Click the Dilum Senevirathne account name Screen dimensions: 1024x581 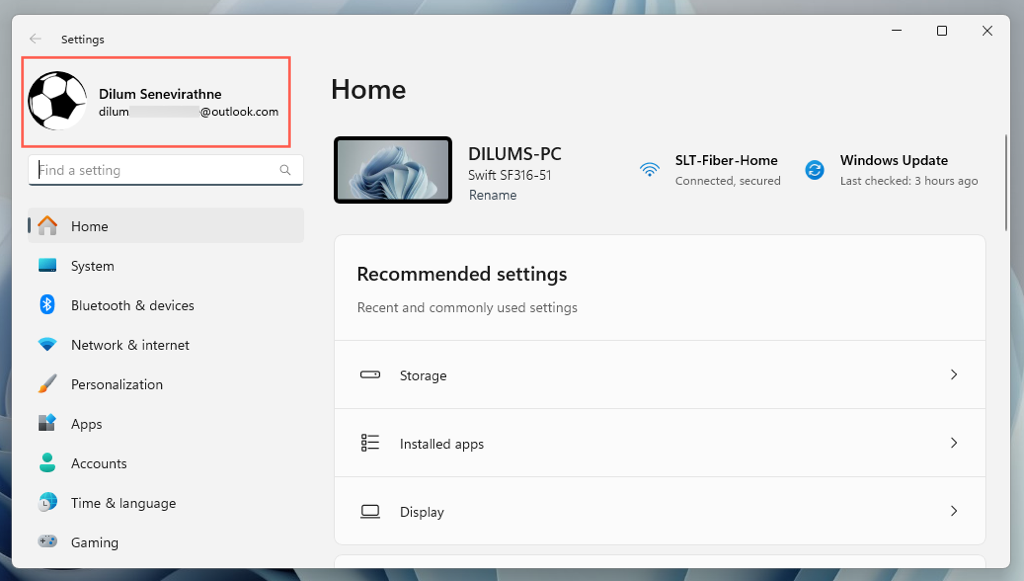point(160,94)
